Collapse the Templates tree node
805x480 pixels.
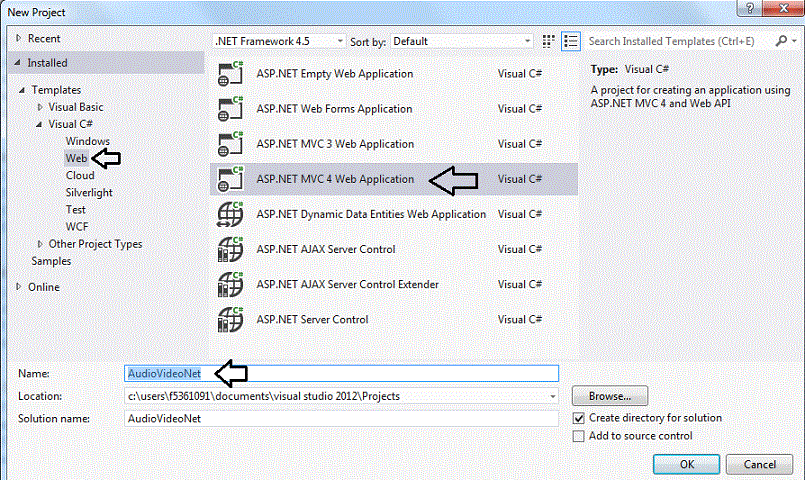point(22,90)
